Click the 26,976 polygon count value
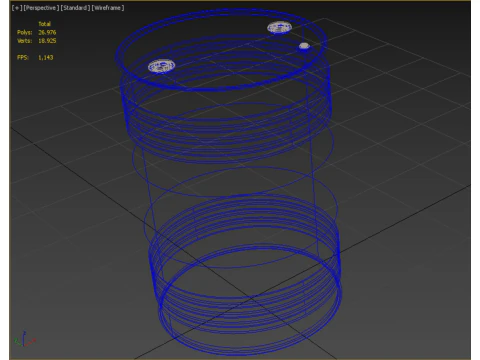 tap(47, 32)
